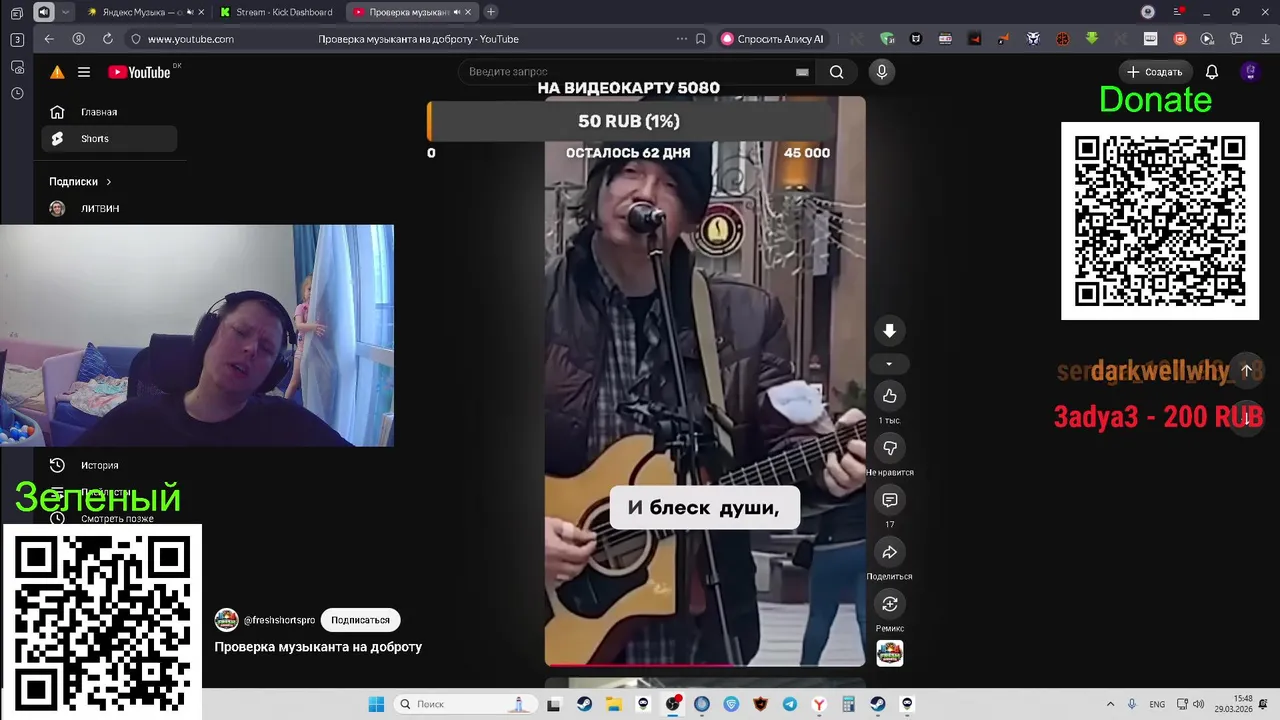Open the @freshshortspro channel link
Viewport: 1280px width, 720px height.
279,620
